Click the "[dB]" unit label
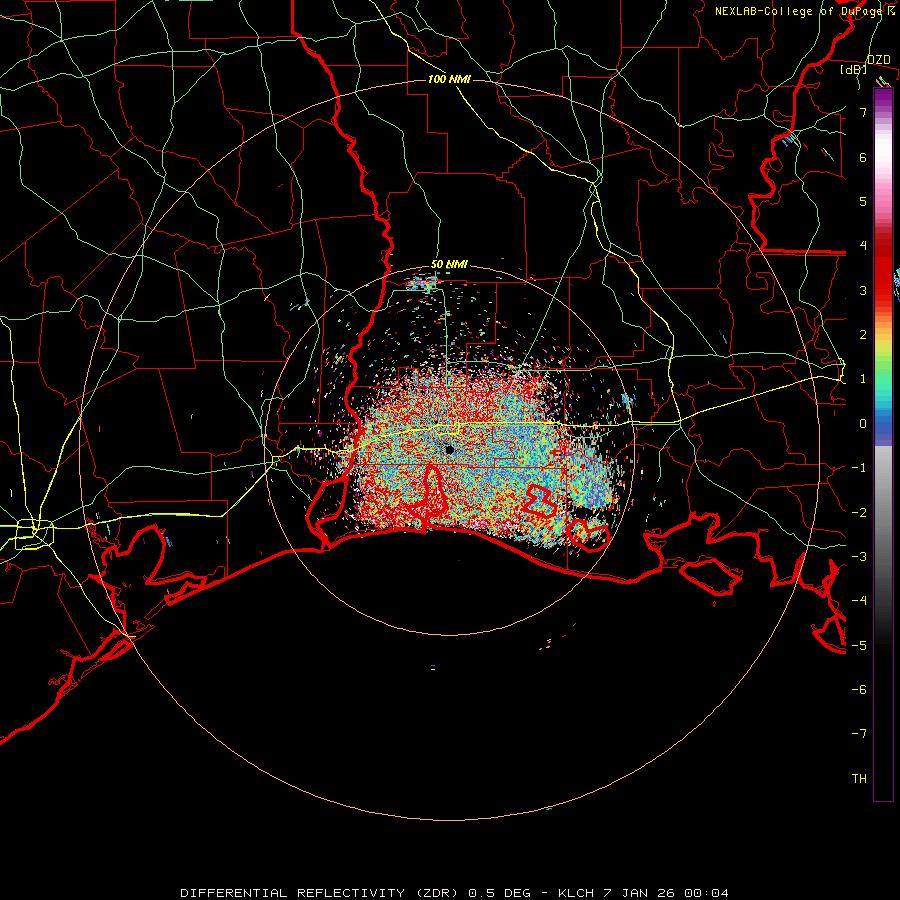The image size is (900, 900). (854, 70)
